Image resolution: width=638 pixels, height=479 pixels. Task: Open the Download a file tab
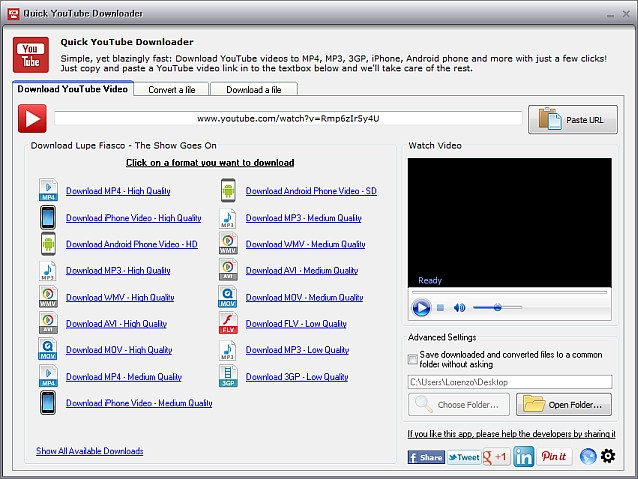click(254, 90)
